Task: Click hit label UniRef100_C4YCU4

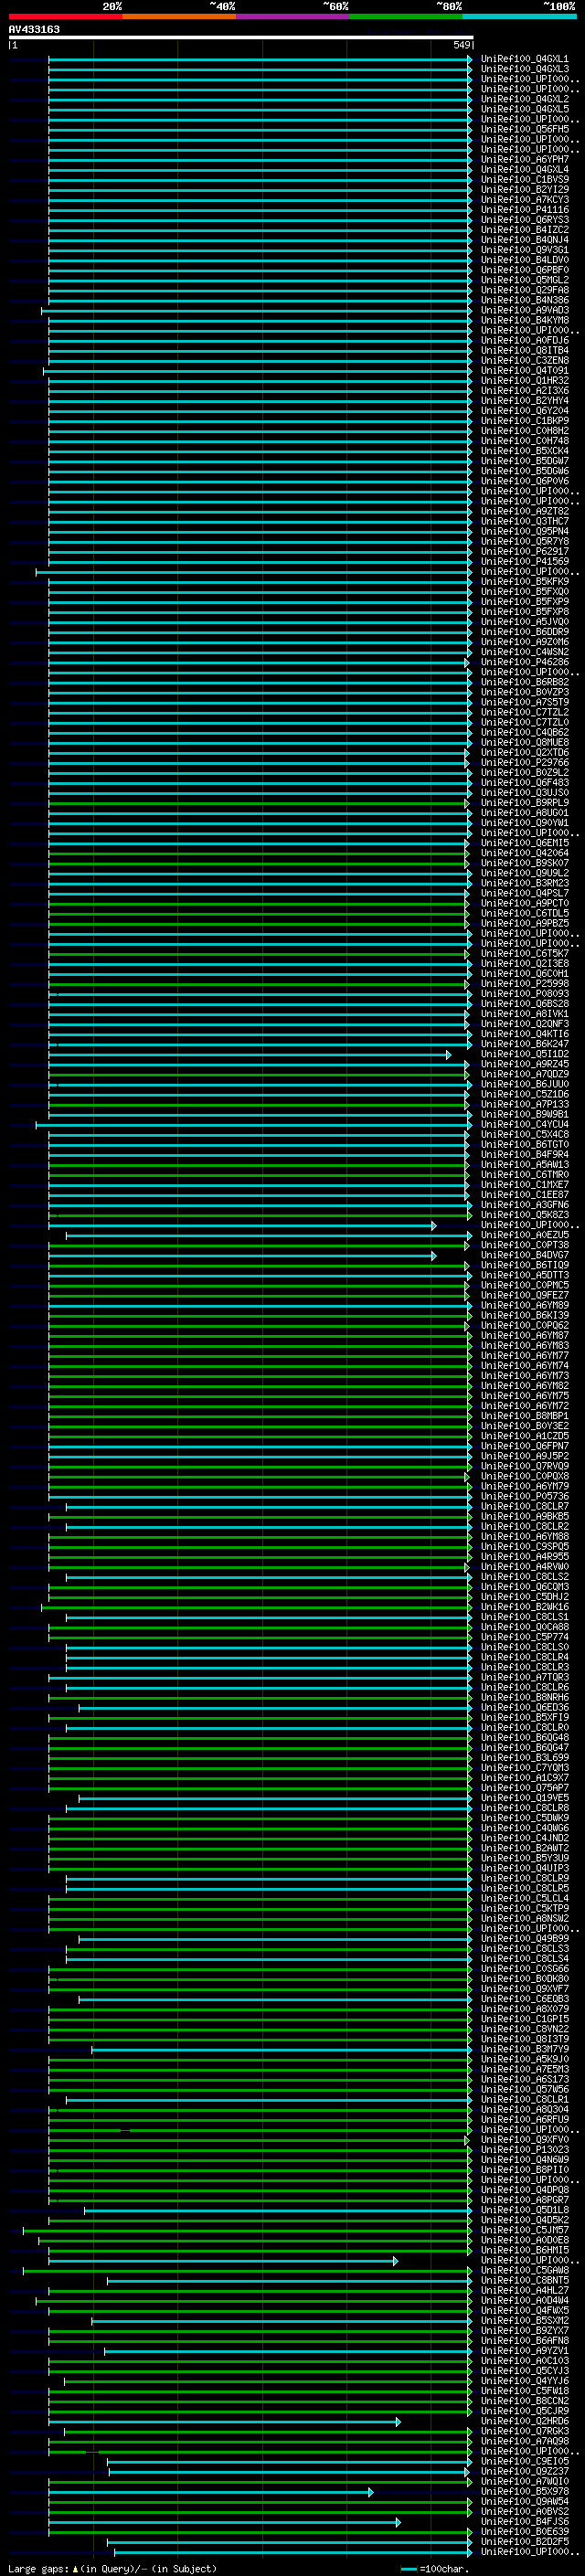Action: [524, 1125]
